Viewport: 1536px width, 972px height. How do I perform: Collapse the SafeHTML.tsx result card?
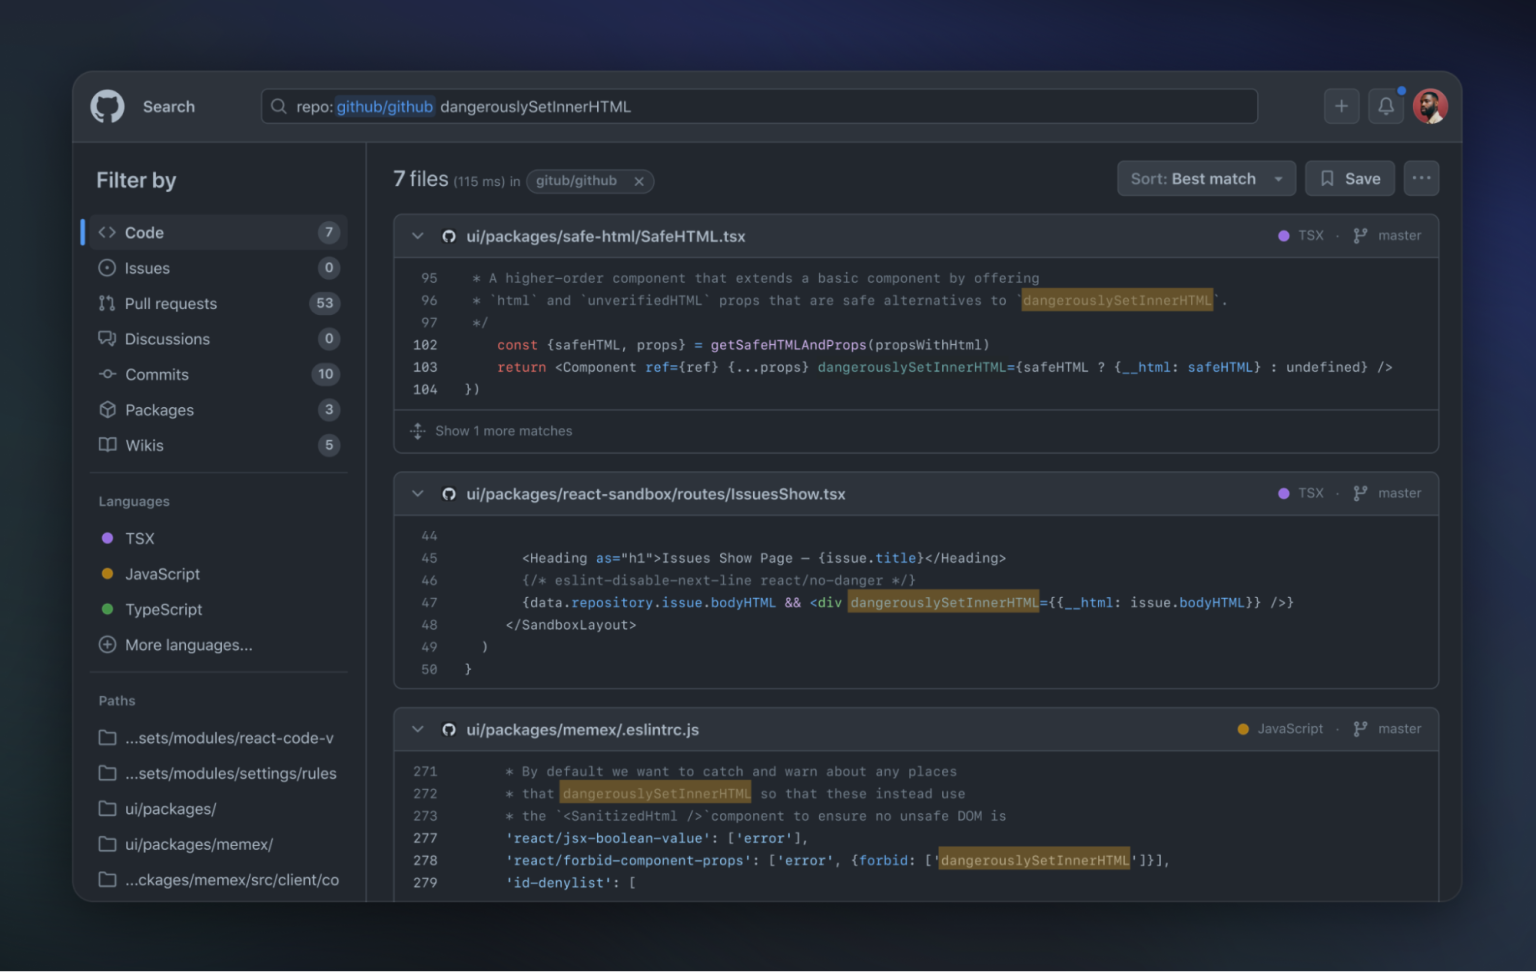pyautogui.click(x=418, y=236)
